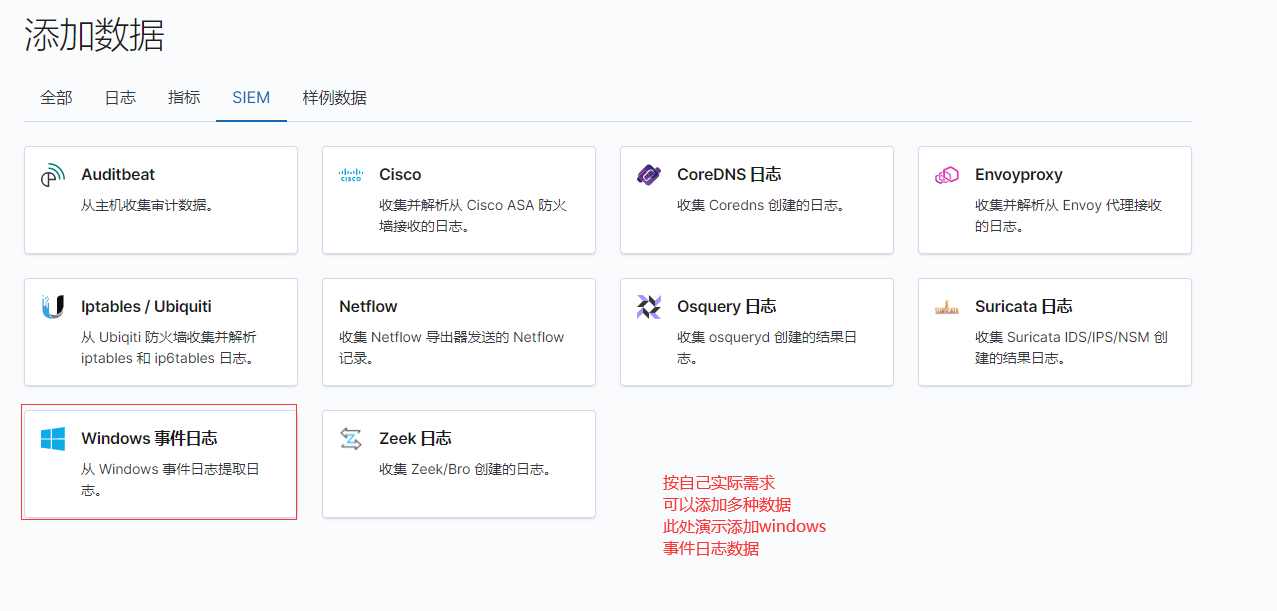Viewport: 1277px width, 611px height.
Task: Click text 从 Windows 事件日志提取日志。
Action: (x=171, y=480)
